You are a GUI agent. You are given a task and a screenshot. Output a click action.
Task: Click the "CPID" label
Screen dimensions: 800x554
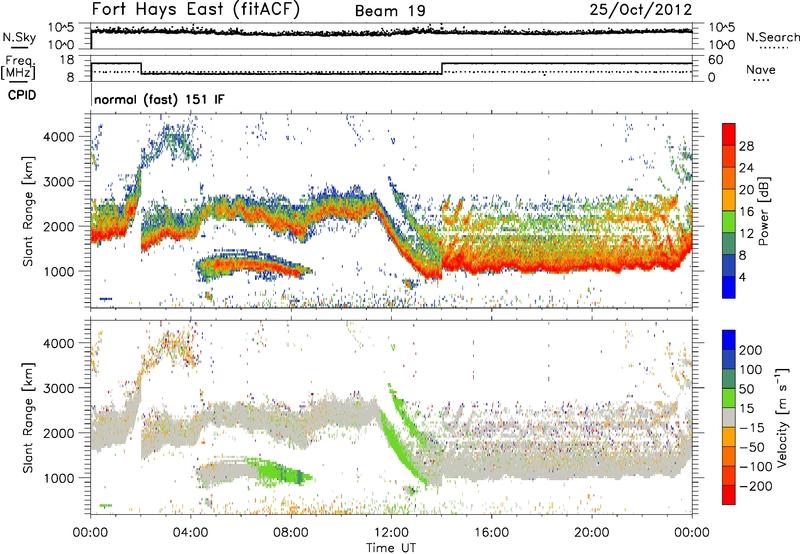tap(22, 95)
